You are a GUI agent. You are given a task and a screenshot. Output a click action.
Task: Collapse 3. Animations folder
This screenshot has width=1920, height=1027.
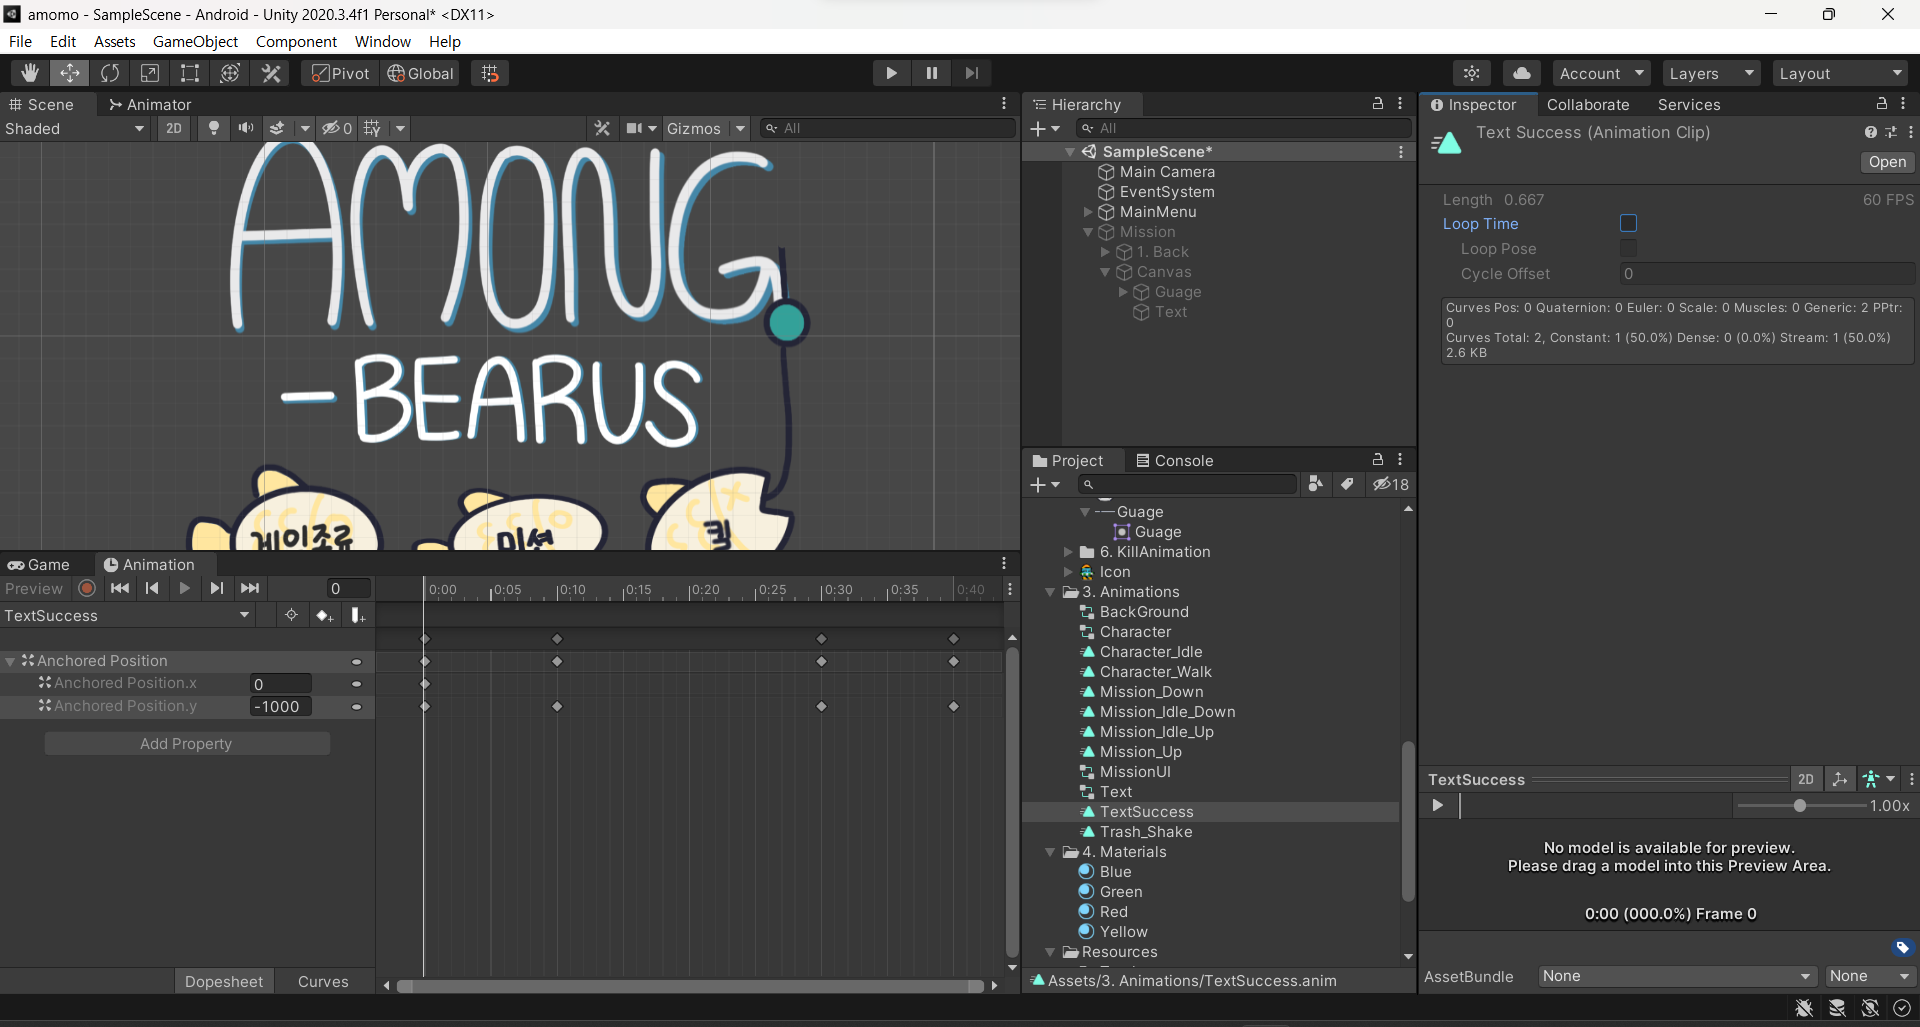click(x=1050, y=592)
